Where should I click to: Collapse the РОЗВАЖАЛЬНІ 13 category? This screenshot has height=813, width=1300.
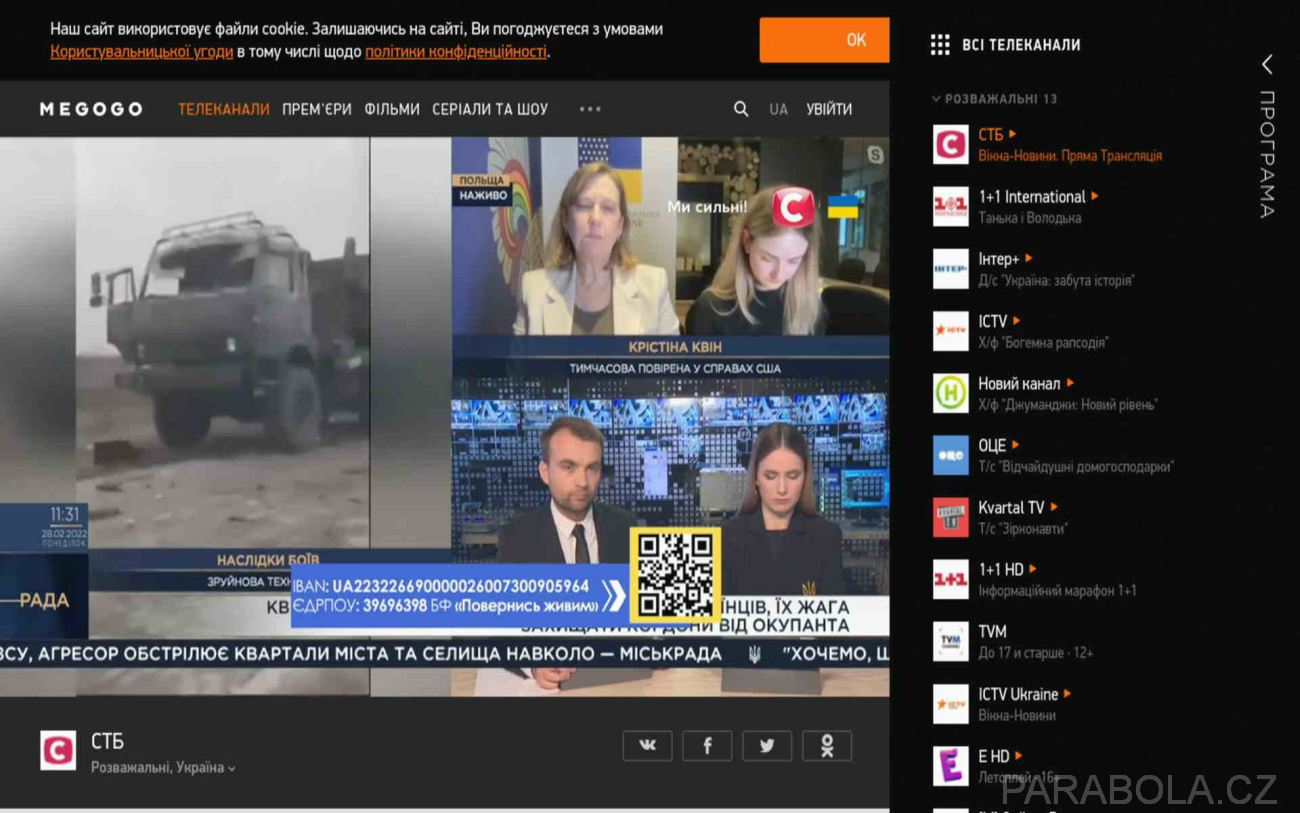coord(994,99)
